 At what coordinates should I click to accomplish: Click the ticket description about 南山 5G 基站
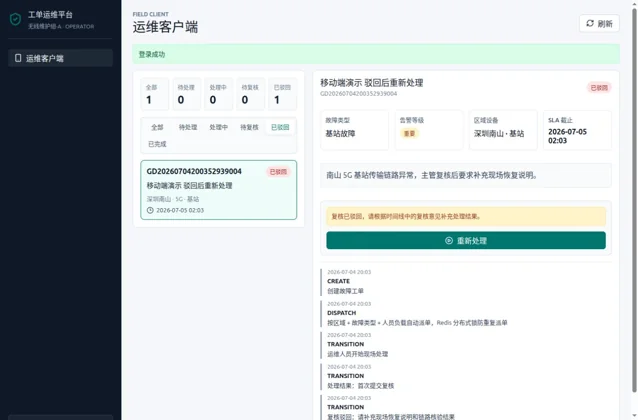[466, 175]
